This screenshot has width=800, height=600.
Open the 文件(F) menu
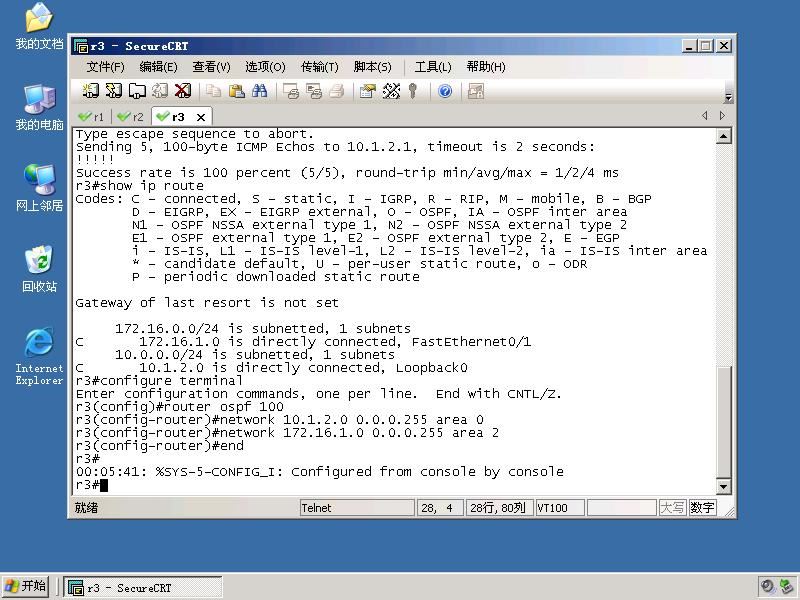105,67
